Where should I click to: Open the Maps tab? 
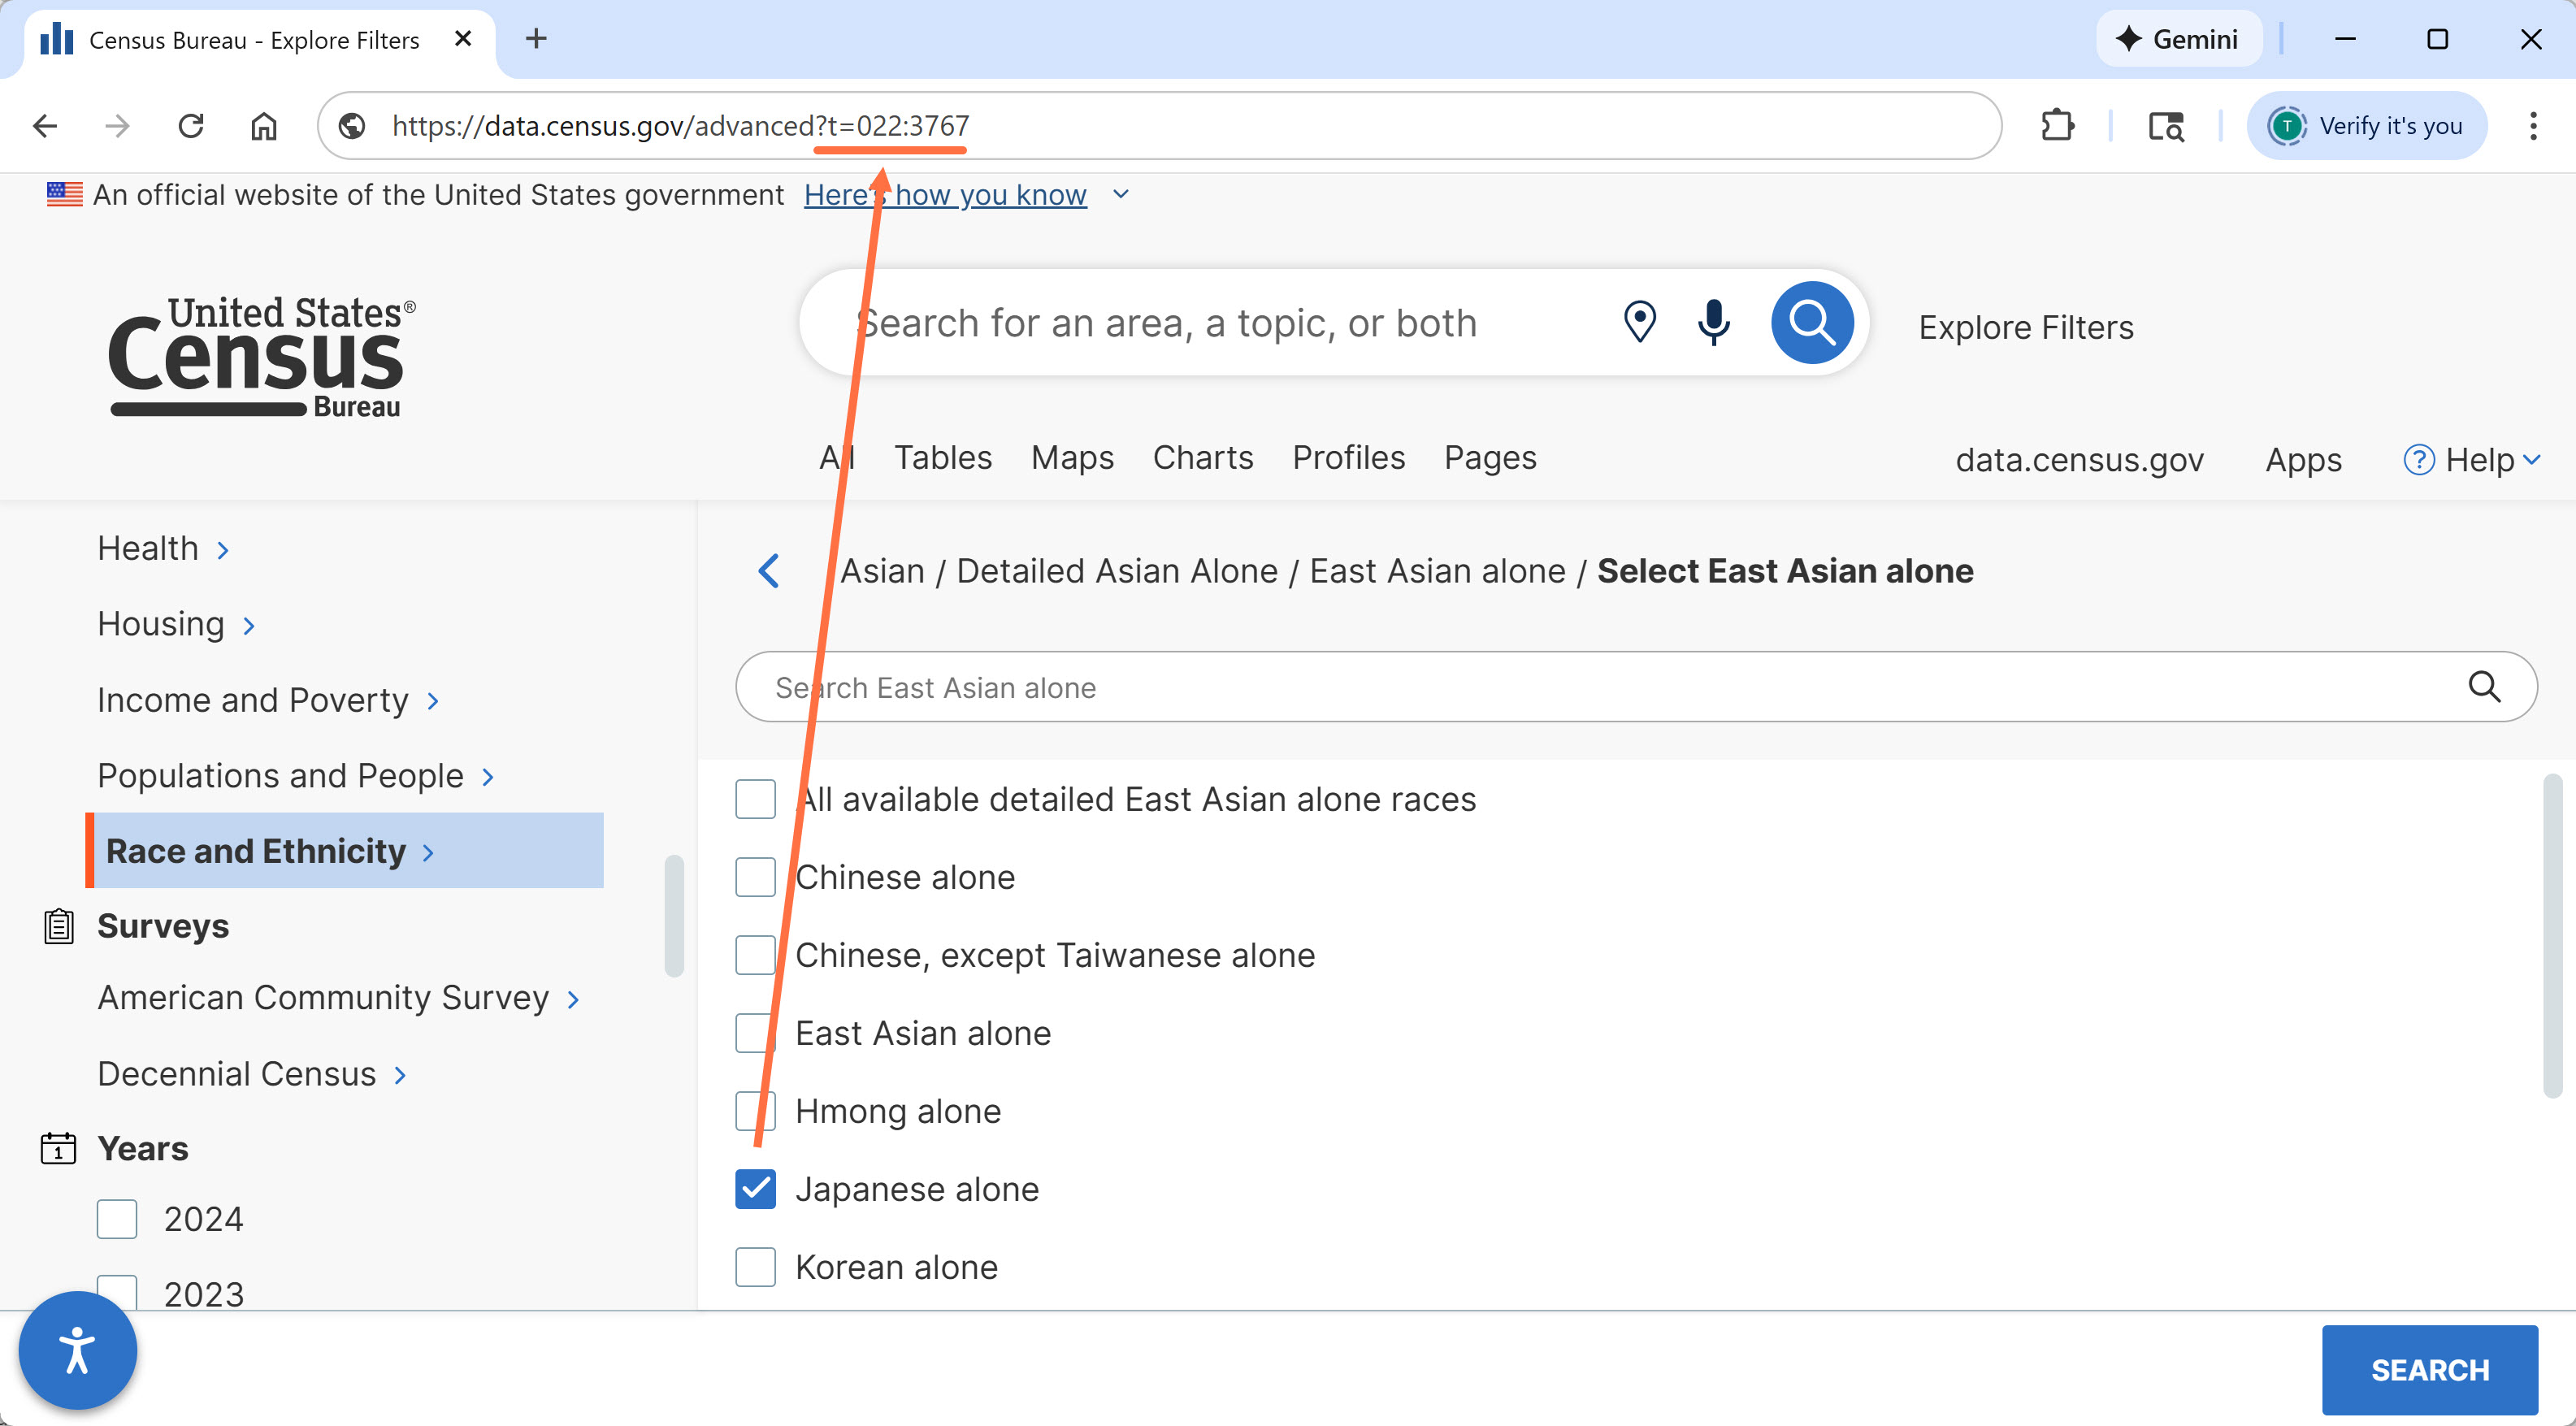(x=1072, y=457)
